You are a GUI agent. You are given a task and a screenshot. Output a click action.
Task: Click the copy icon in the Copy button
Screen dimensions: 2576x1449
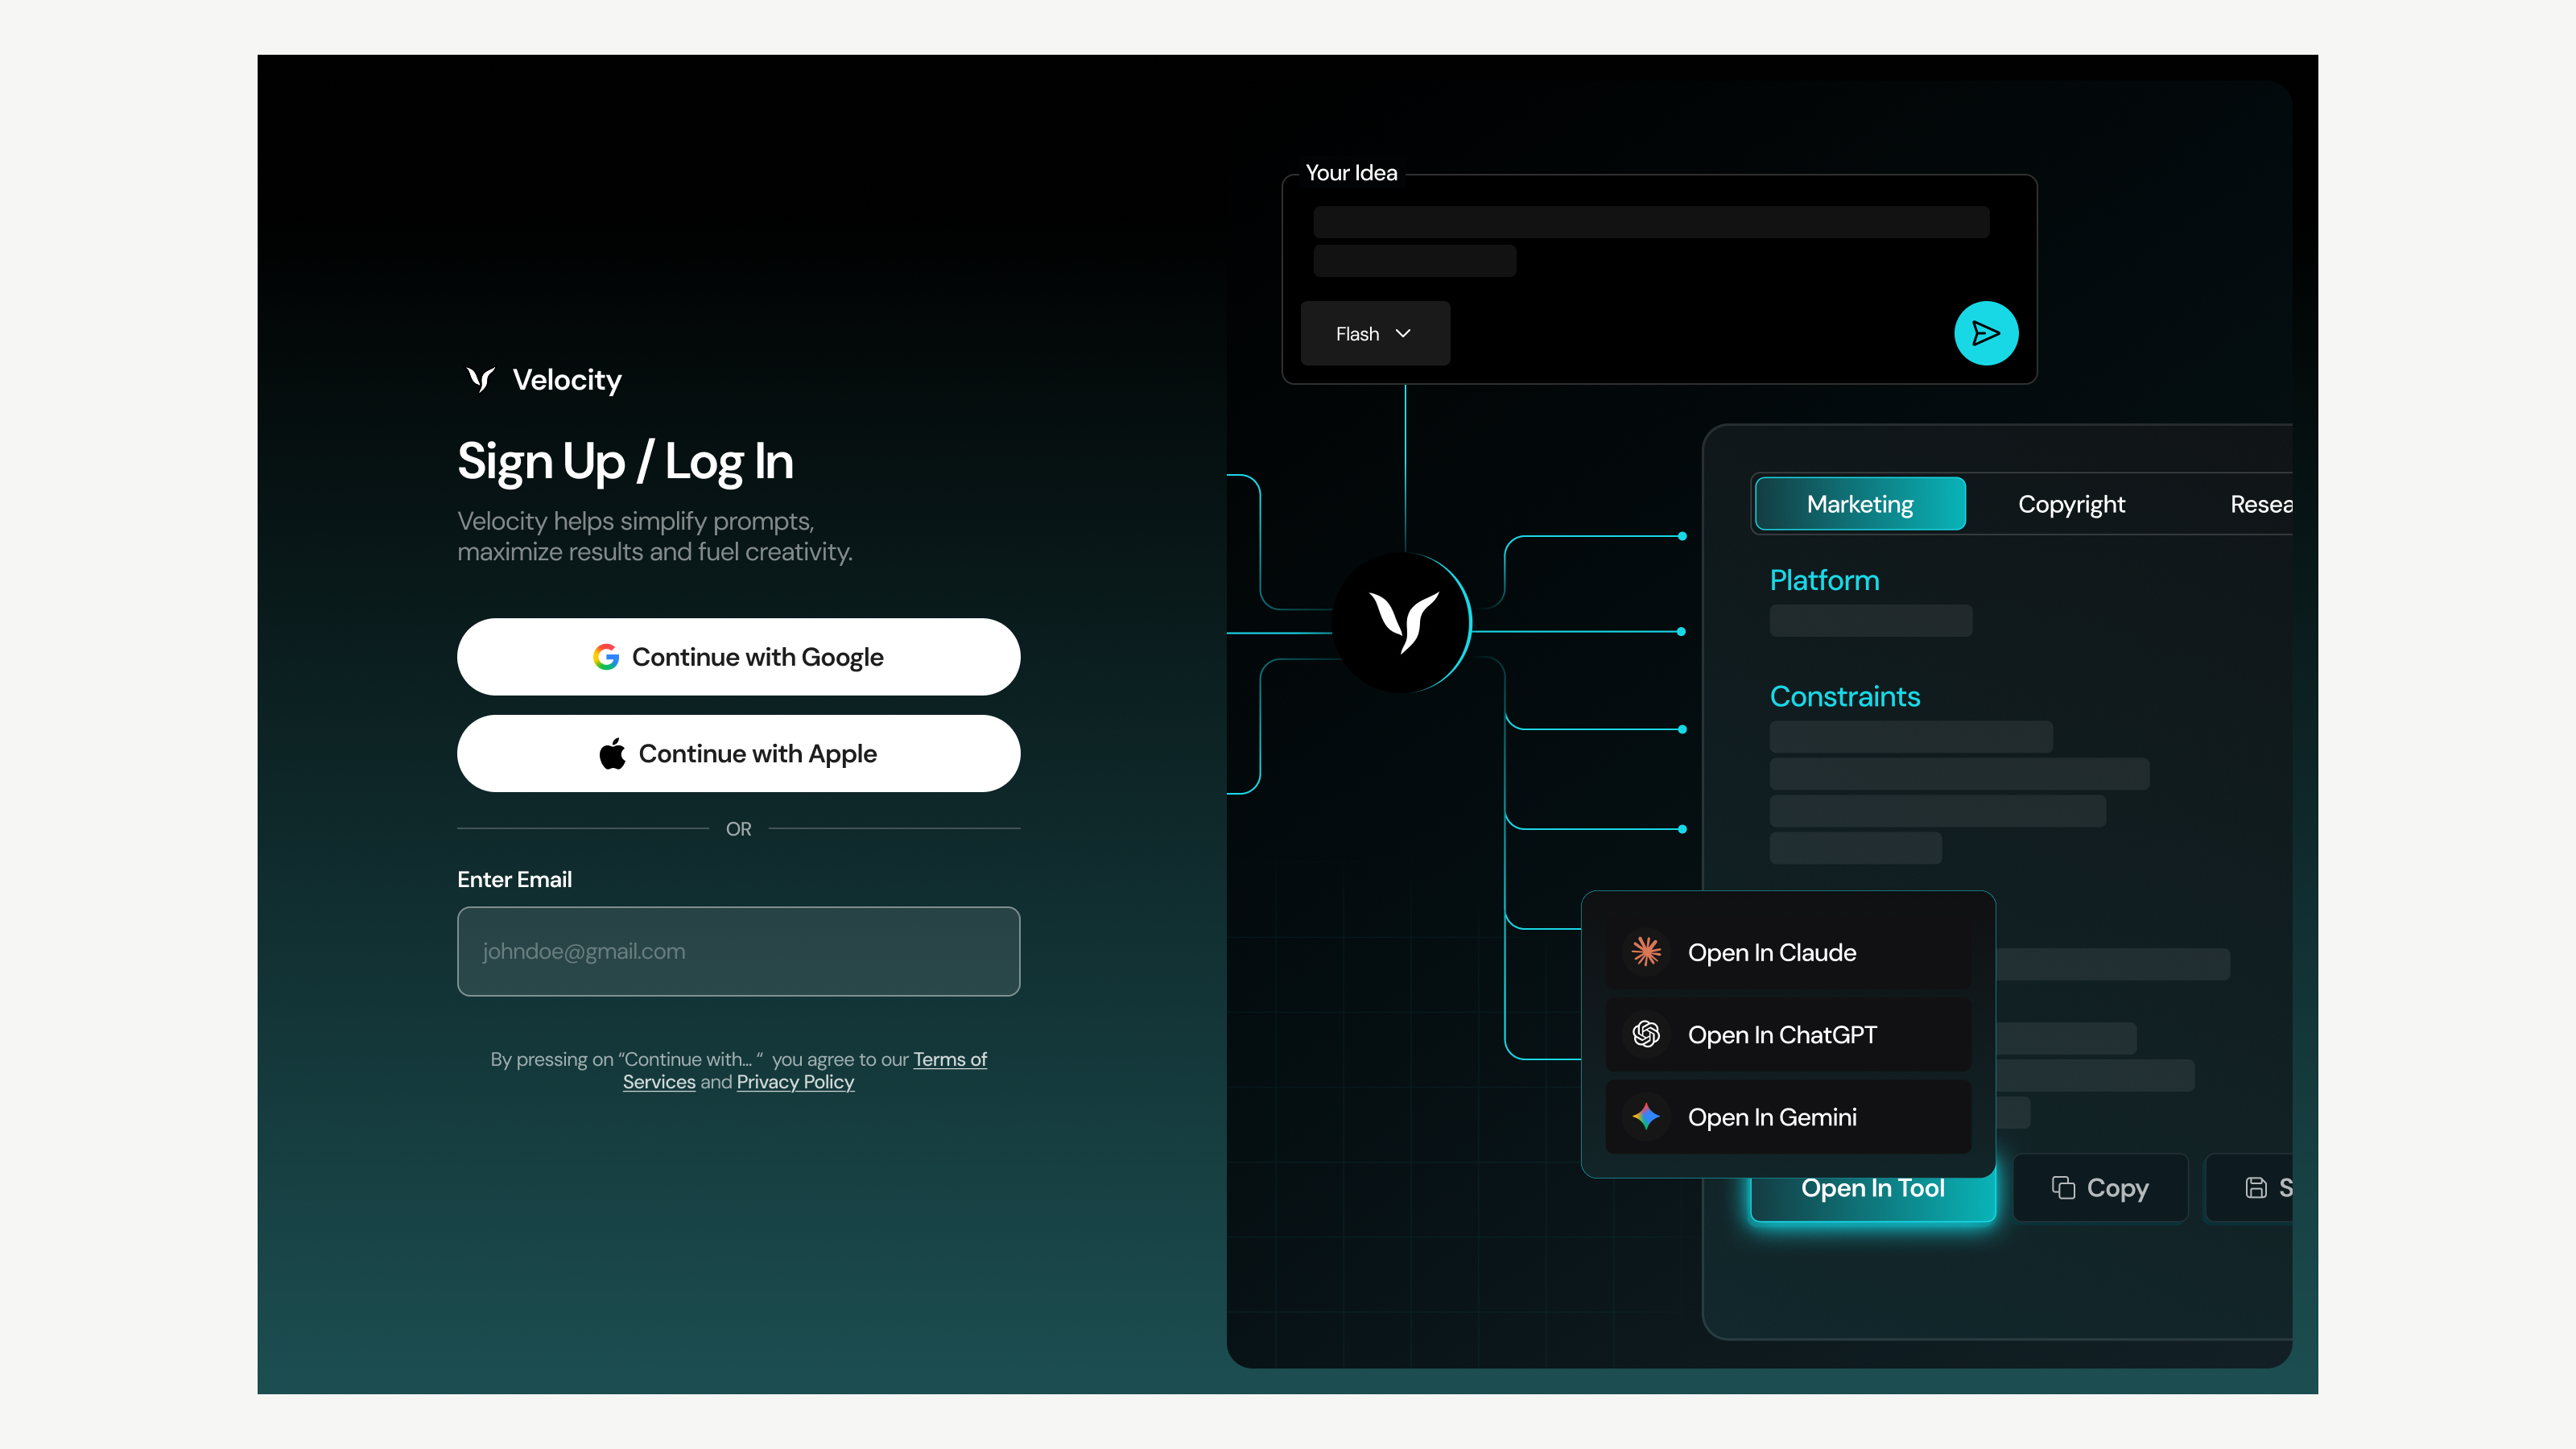point(2063,1187)
